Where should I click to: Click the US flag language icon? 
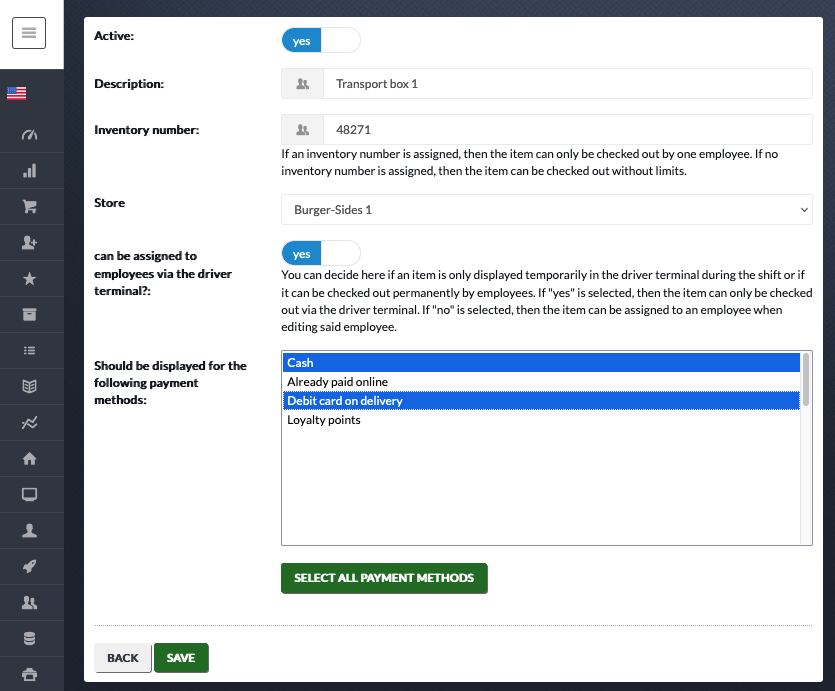click(x=17, y=93)
